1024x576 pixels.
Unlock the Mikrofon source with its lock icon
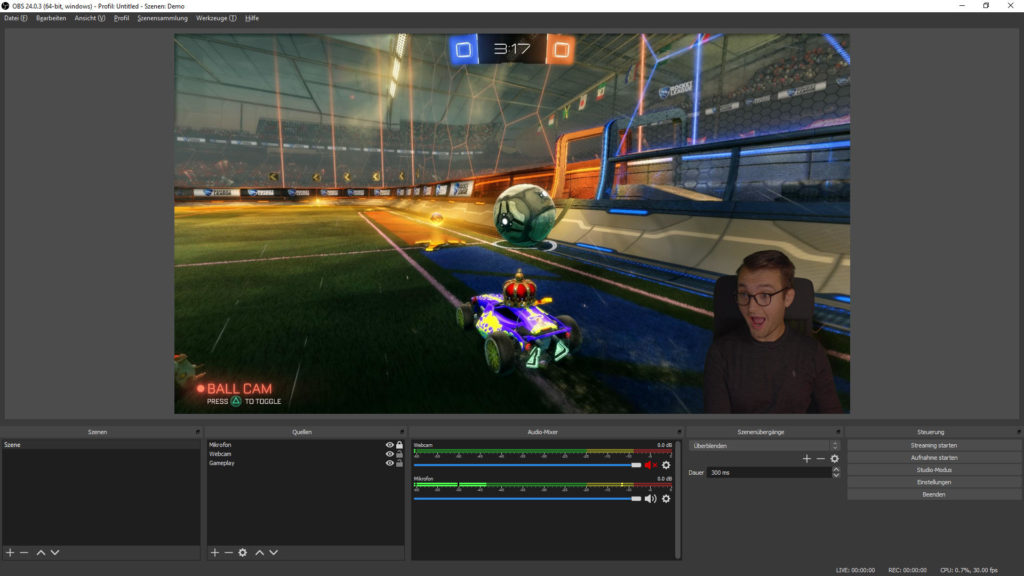[400, 445]
